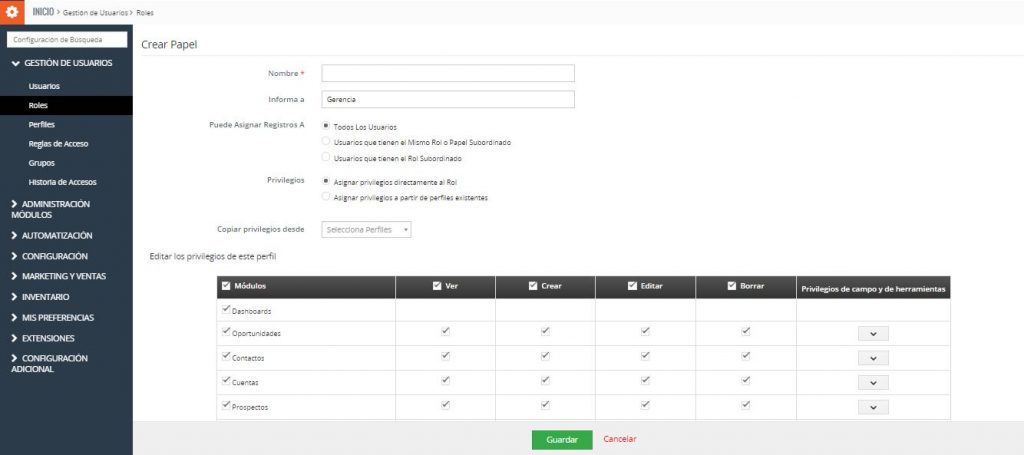Click the INICIO breadcrumb link
Viewport: 1024px width, 455px height.
coord(46,11)
